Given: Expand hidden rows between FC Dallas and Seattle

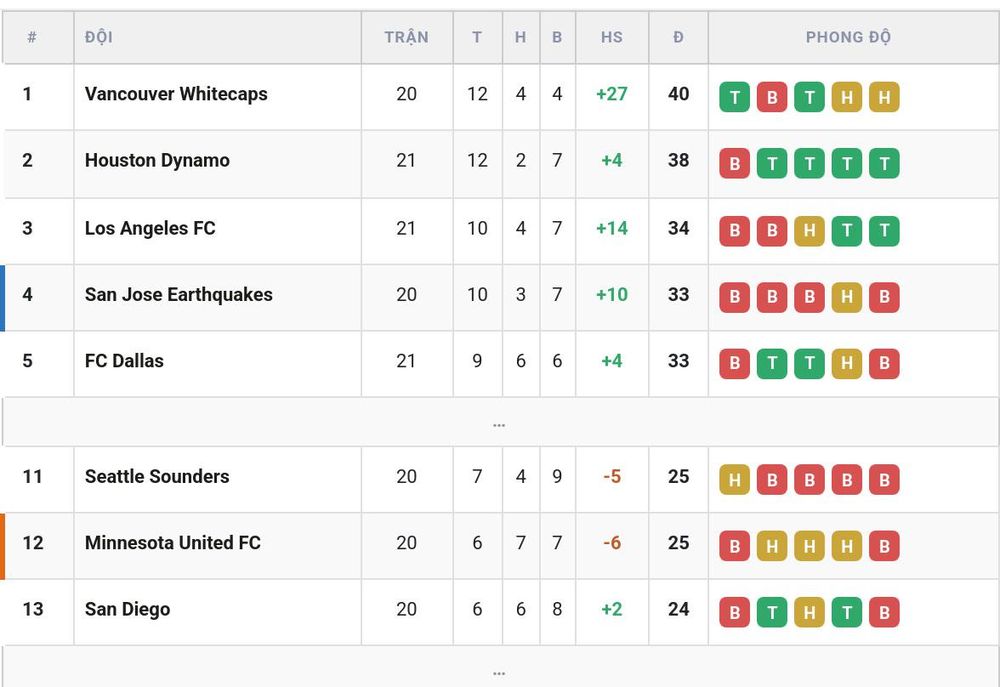Looking at the screenshot, I should coord(499,422).
